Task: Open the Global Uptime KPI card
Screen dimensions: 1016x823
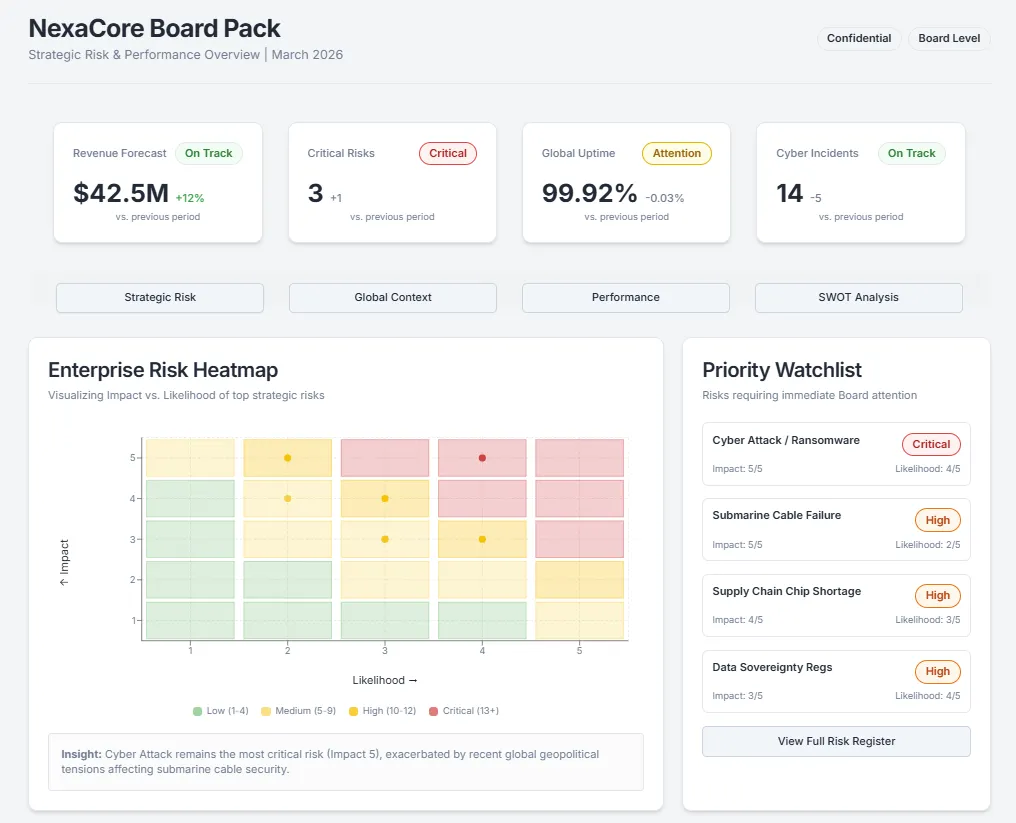Action: (x=627, y=183)
